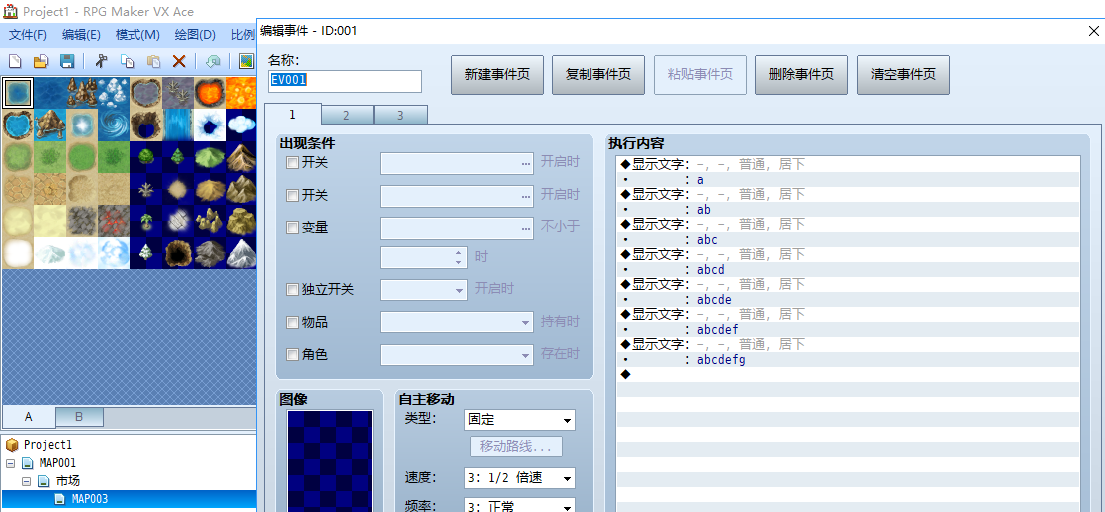Choose the round leafy green tree tile
Viewport: 1105px width, 512px height.
pos(145,156)
